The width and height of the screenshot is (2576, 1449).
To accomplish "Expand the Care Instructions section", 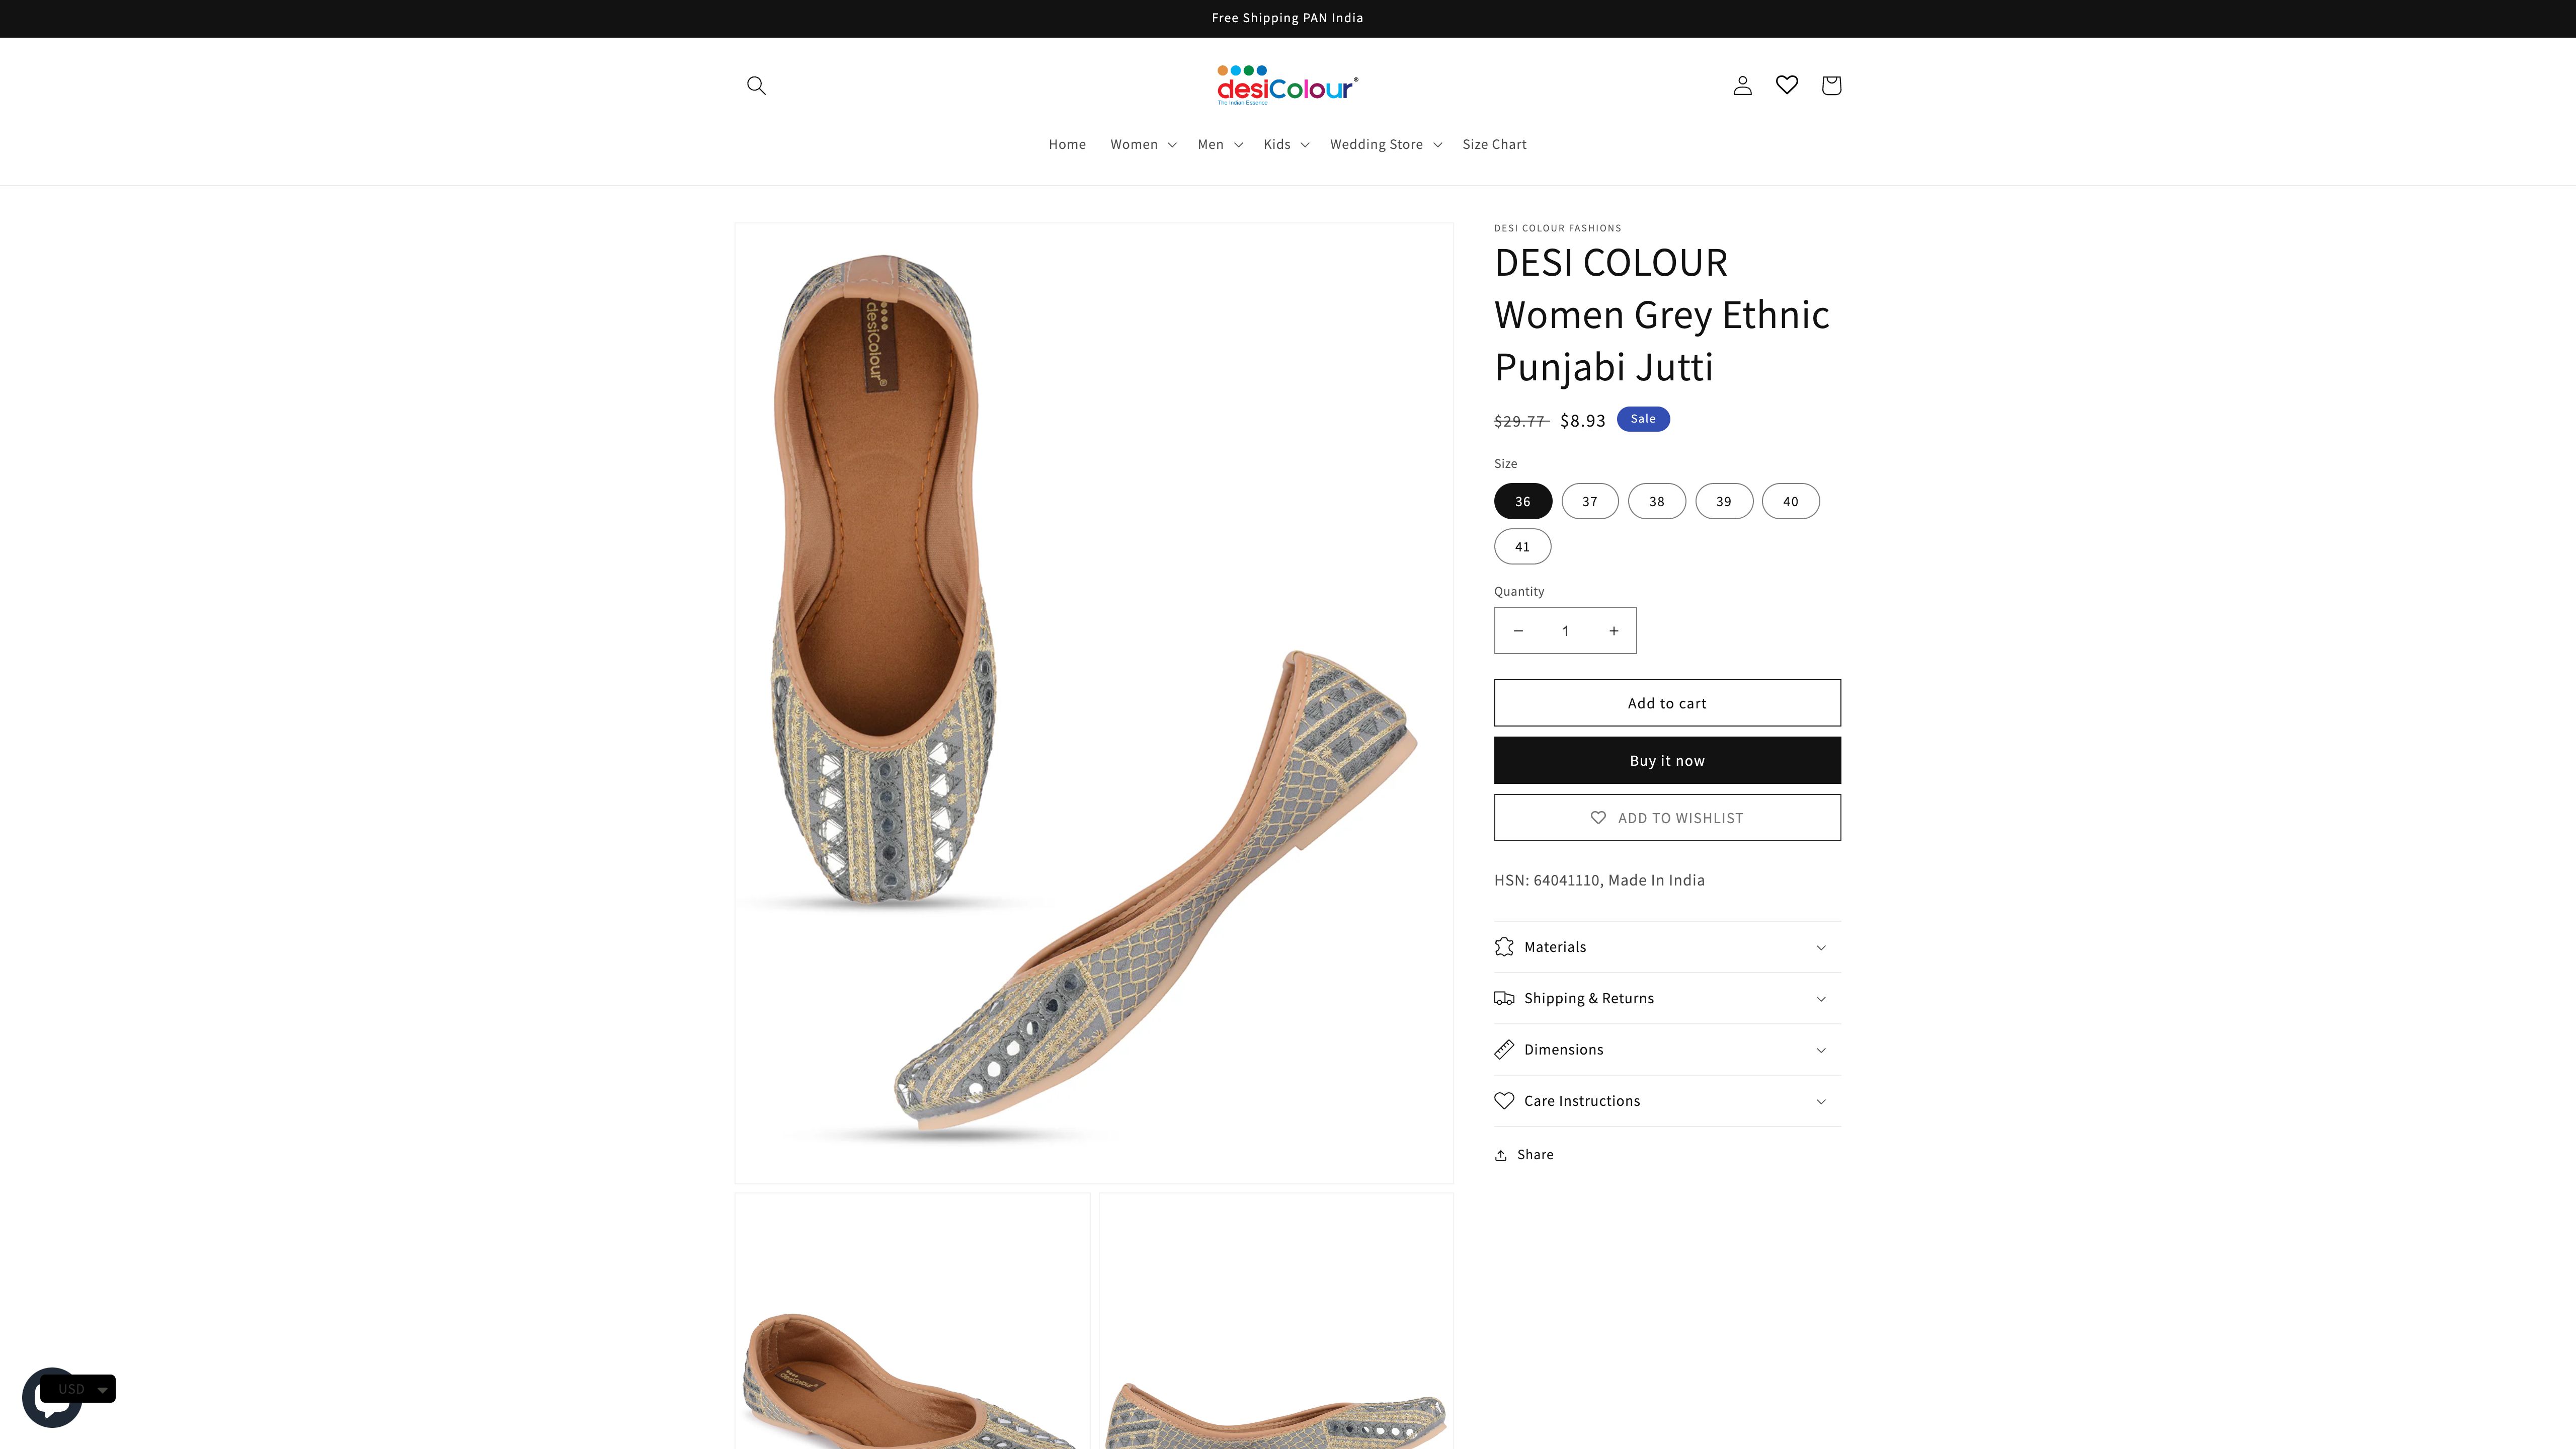I will coord(1666,1100).
